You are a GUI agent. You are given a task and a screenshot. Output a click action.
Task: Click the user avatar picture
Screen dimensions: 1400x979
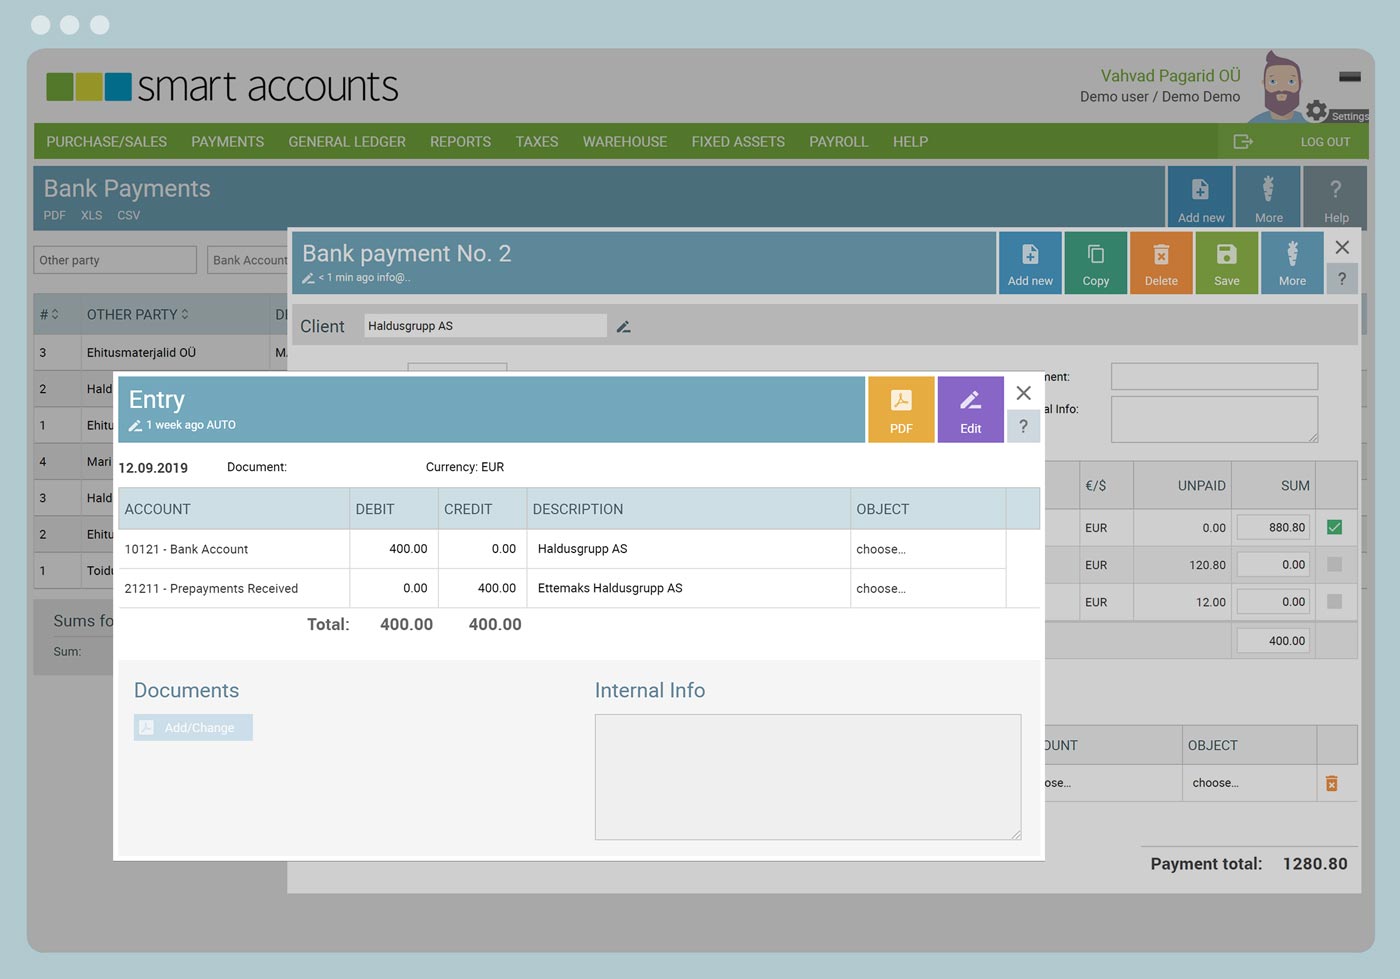(1282, 87)
